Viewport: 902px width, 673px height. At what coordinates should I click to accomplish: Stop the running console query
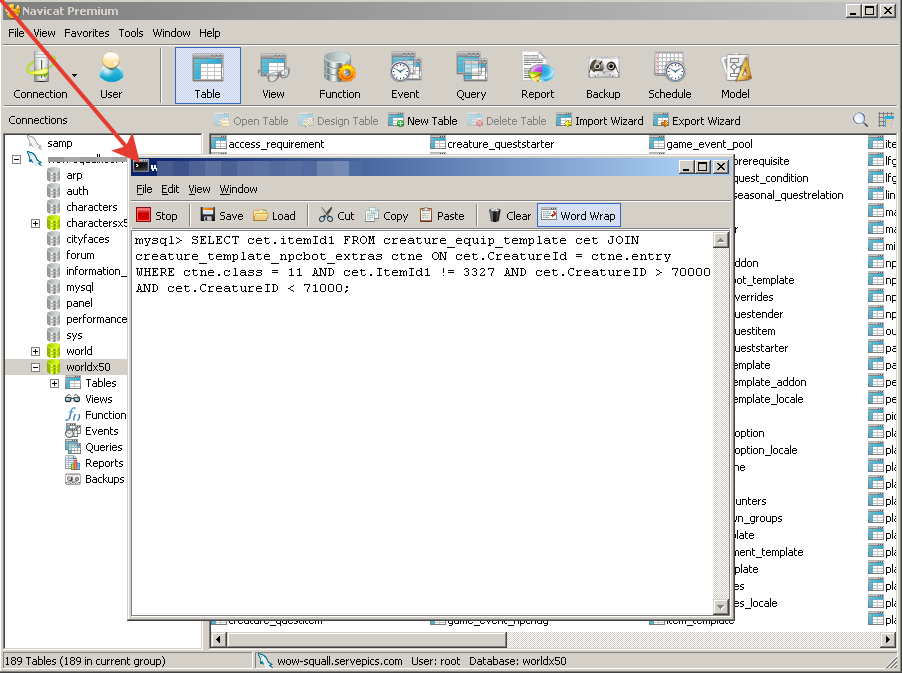pyautogui.click(x=157, y=216)
